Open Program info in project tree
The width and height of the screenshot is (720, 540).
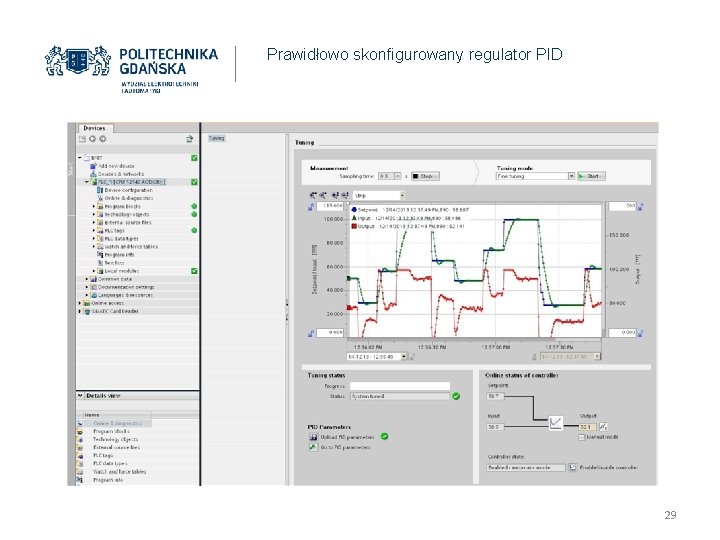(x=119, y=255)
